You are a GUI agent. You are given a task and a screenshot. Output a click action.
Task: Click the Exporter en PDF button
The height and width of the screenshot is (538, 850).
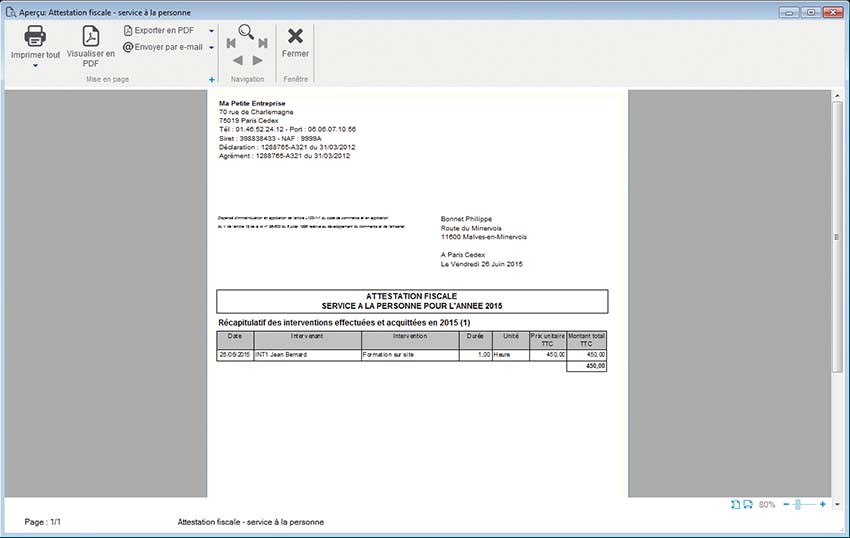[158, 30]
